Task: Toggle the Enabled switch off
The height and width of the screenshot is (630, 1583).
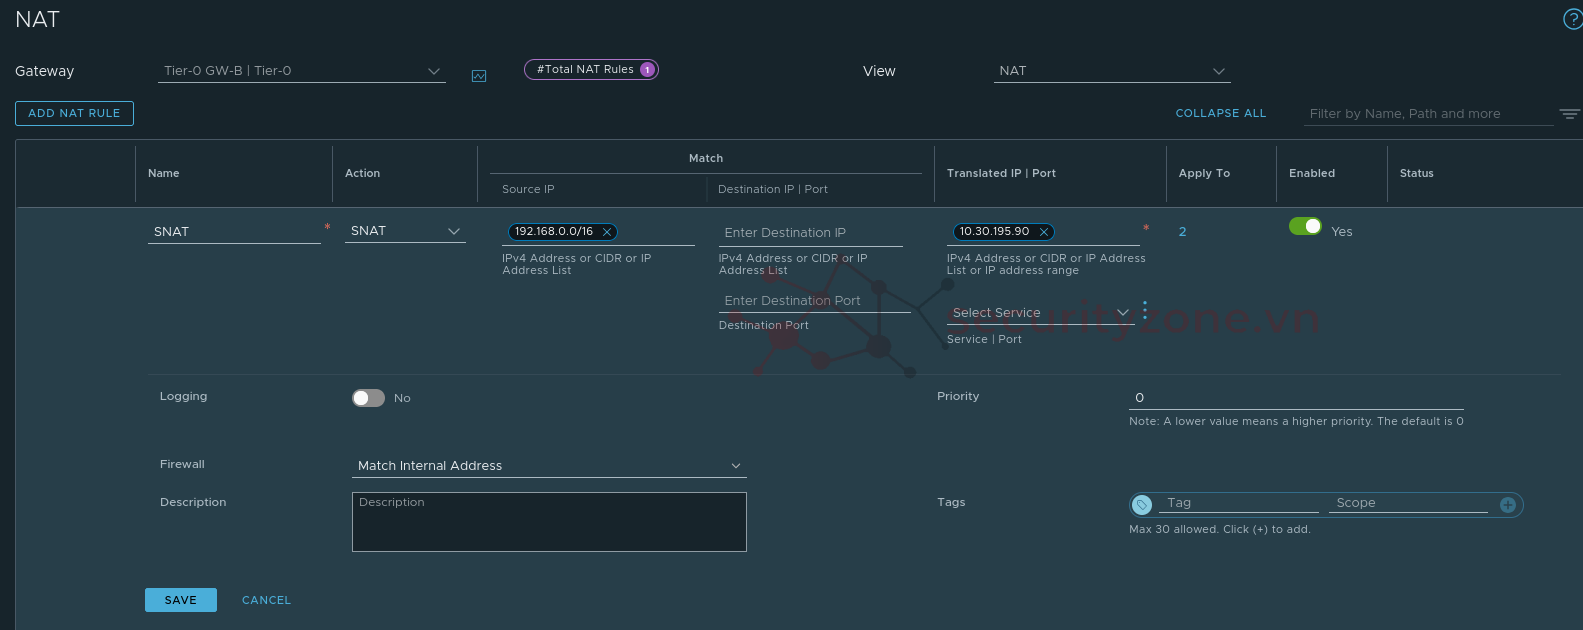Action: pos(1305,227)
